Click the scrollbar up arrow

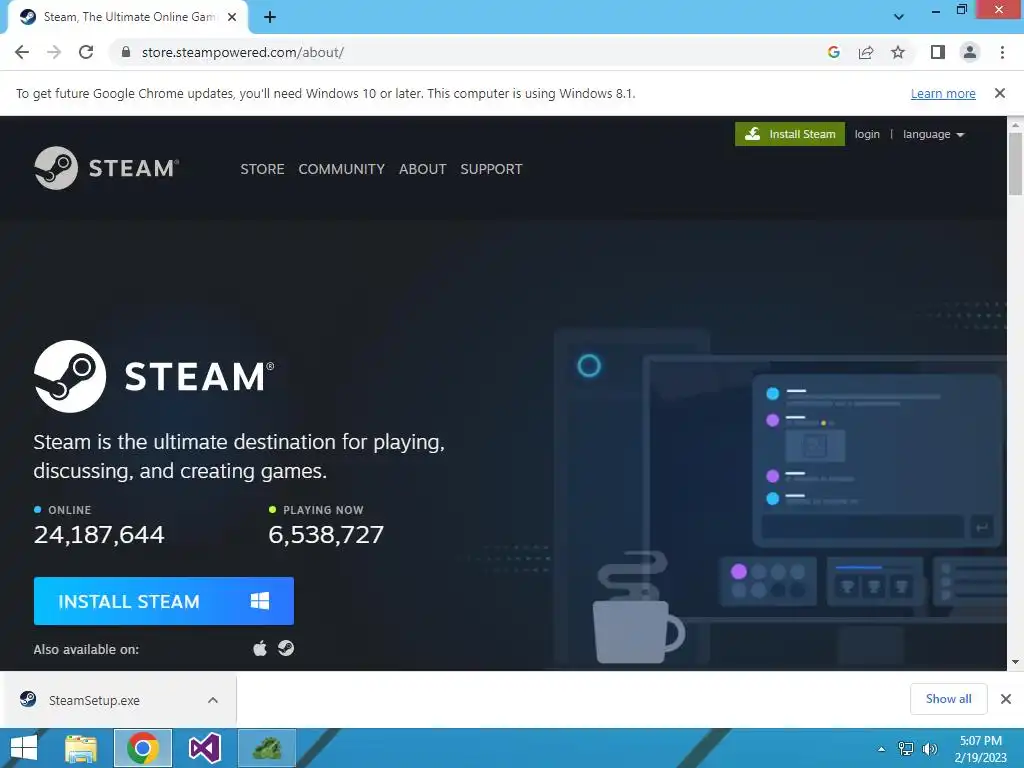(1015, 125)
